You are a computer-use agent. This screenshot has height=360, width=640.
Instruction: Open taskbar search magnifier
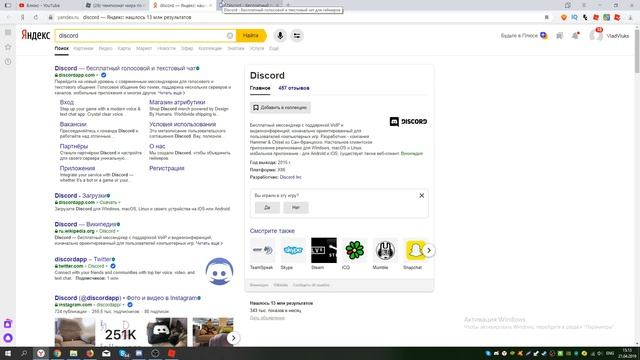(24, 353)
